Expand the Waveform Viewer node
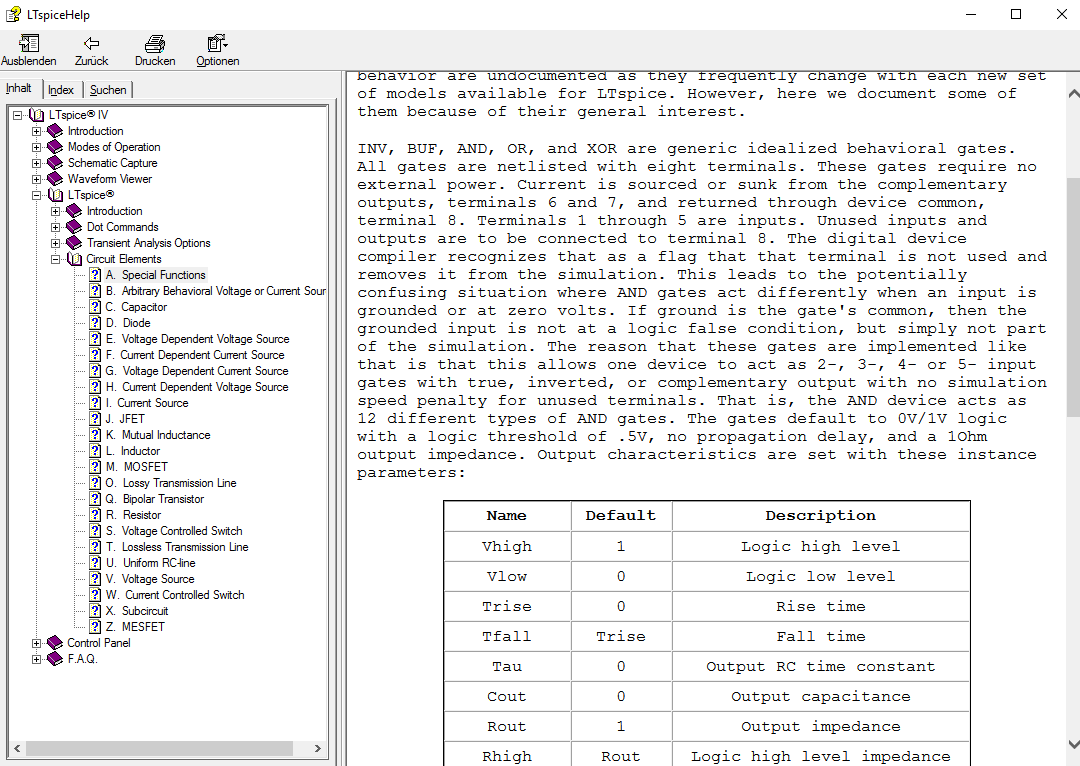 click(x=37, y=178)
